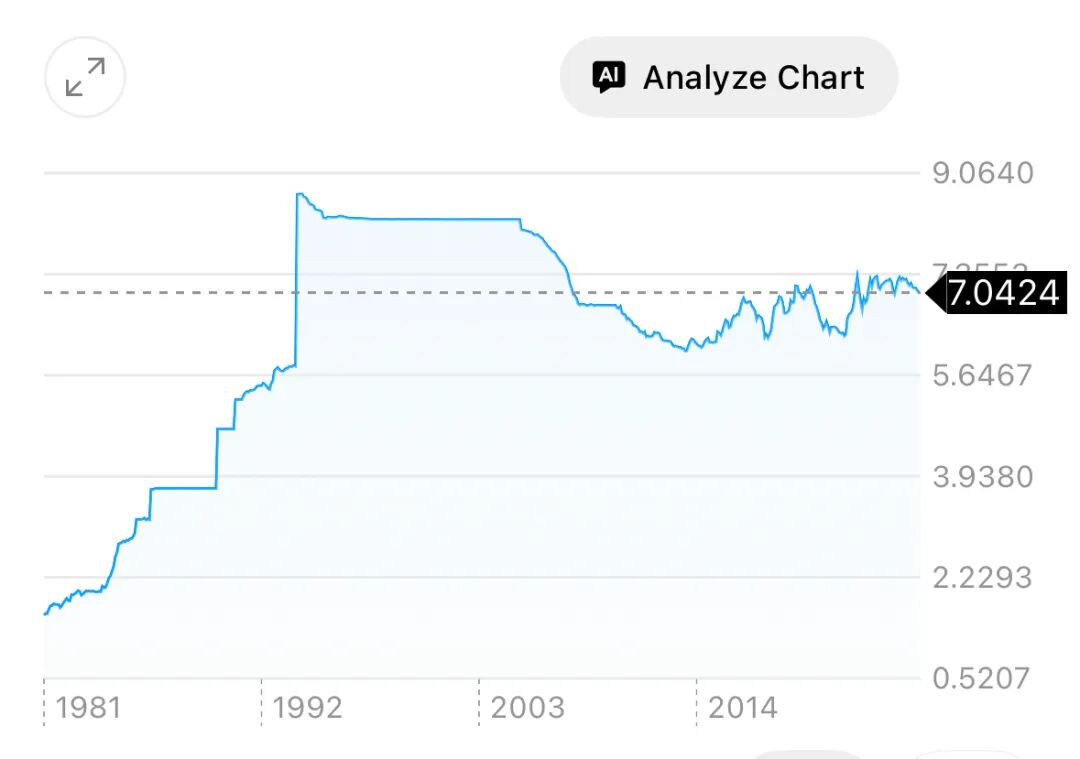
Task: Select the 2003 x-axis year label
Action: click(x=527, y=708)
